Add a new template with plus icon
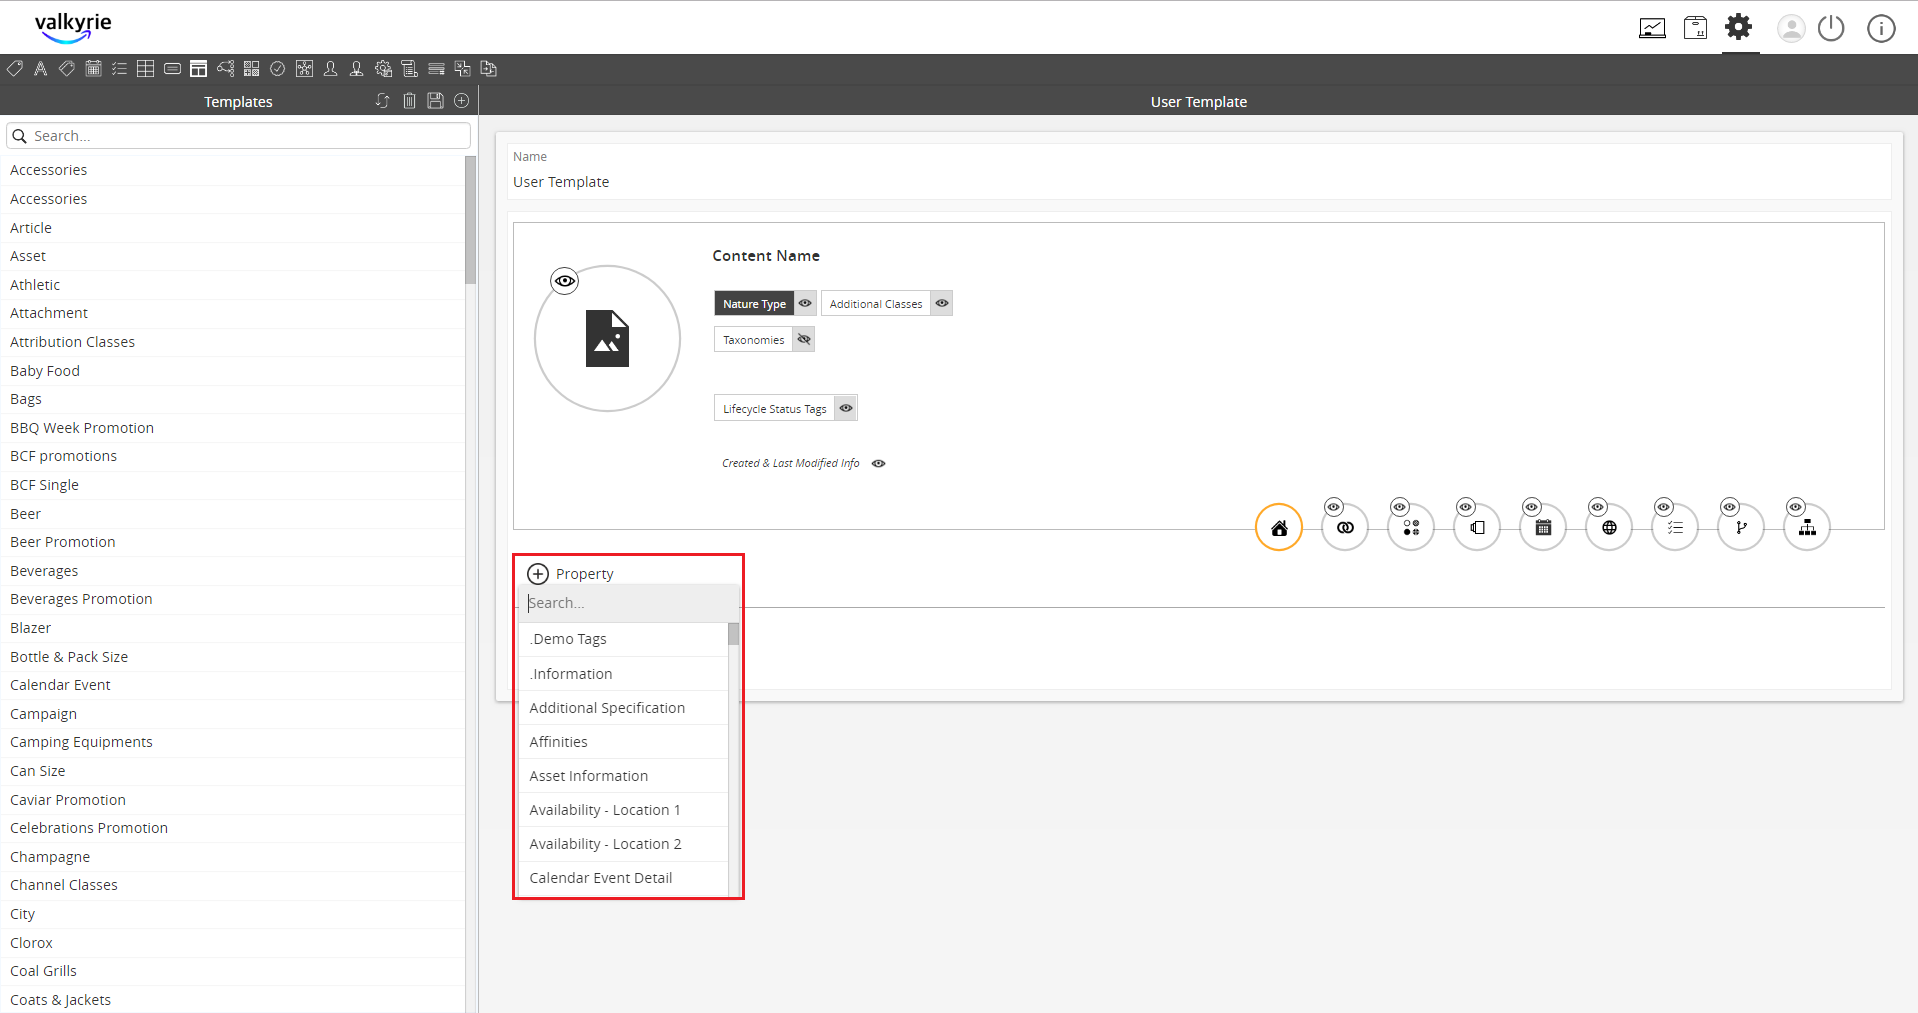 461,101
